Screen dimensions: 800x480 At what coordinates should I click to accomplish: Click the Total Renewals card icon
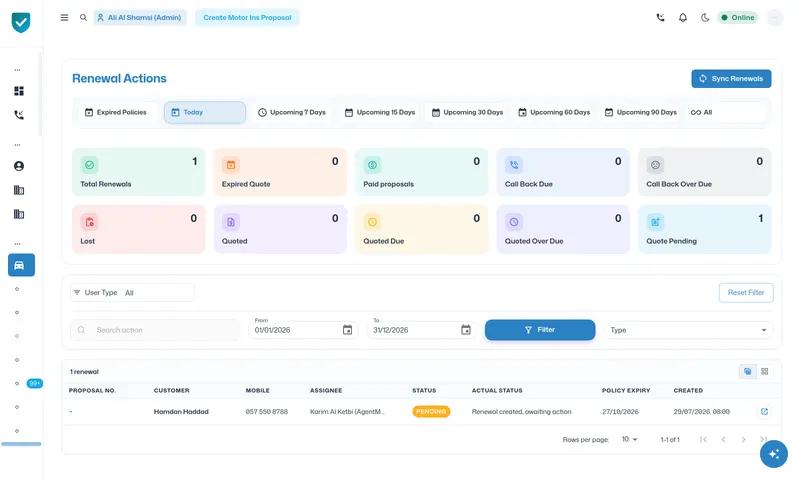pos(89,165)
